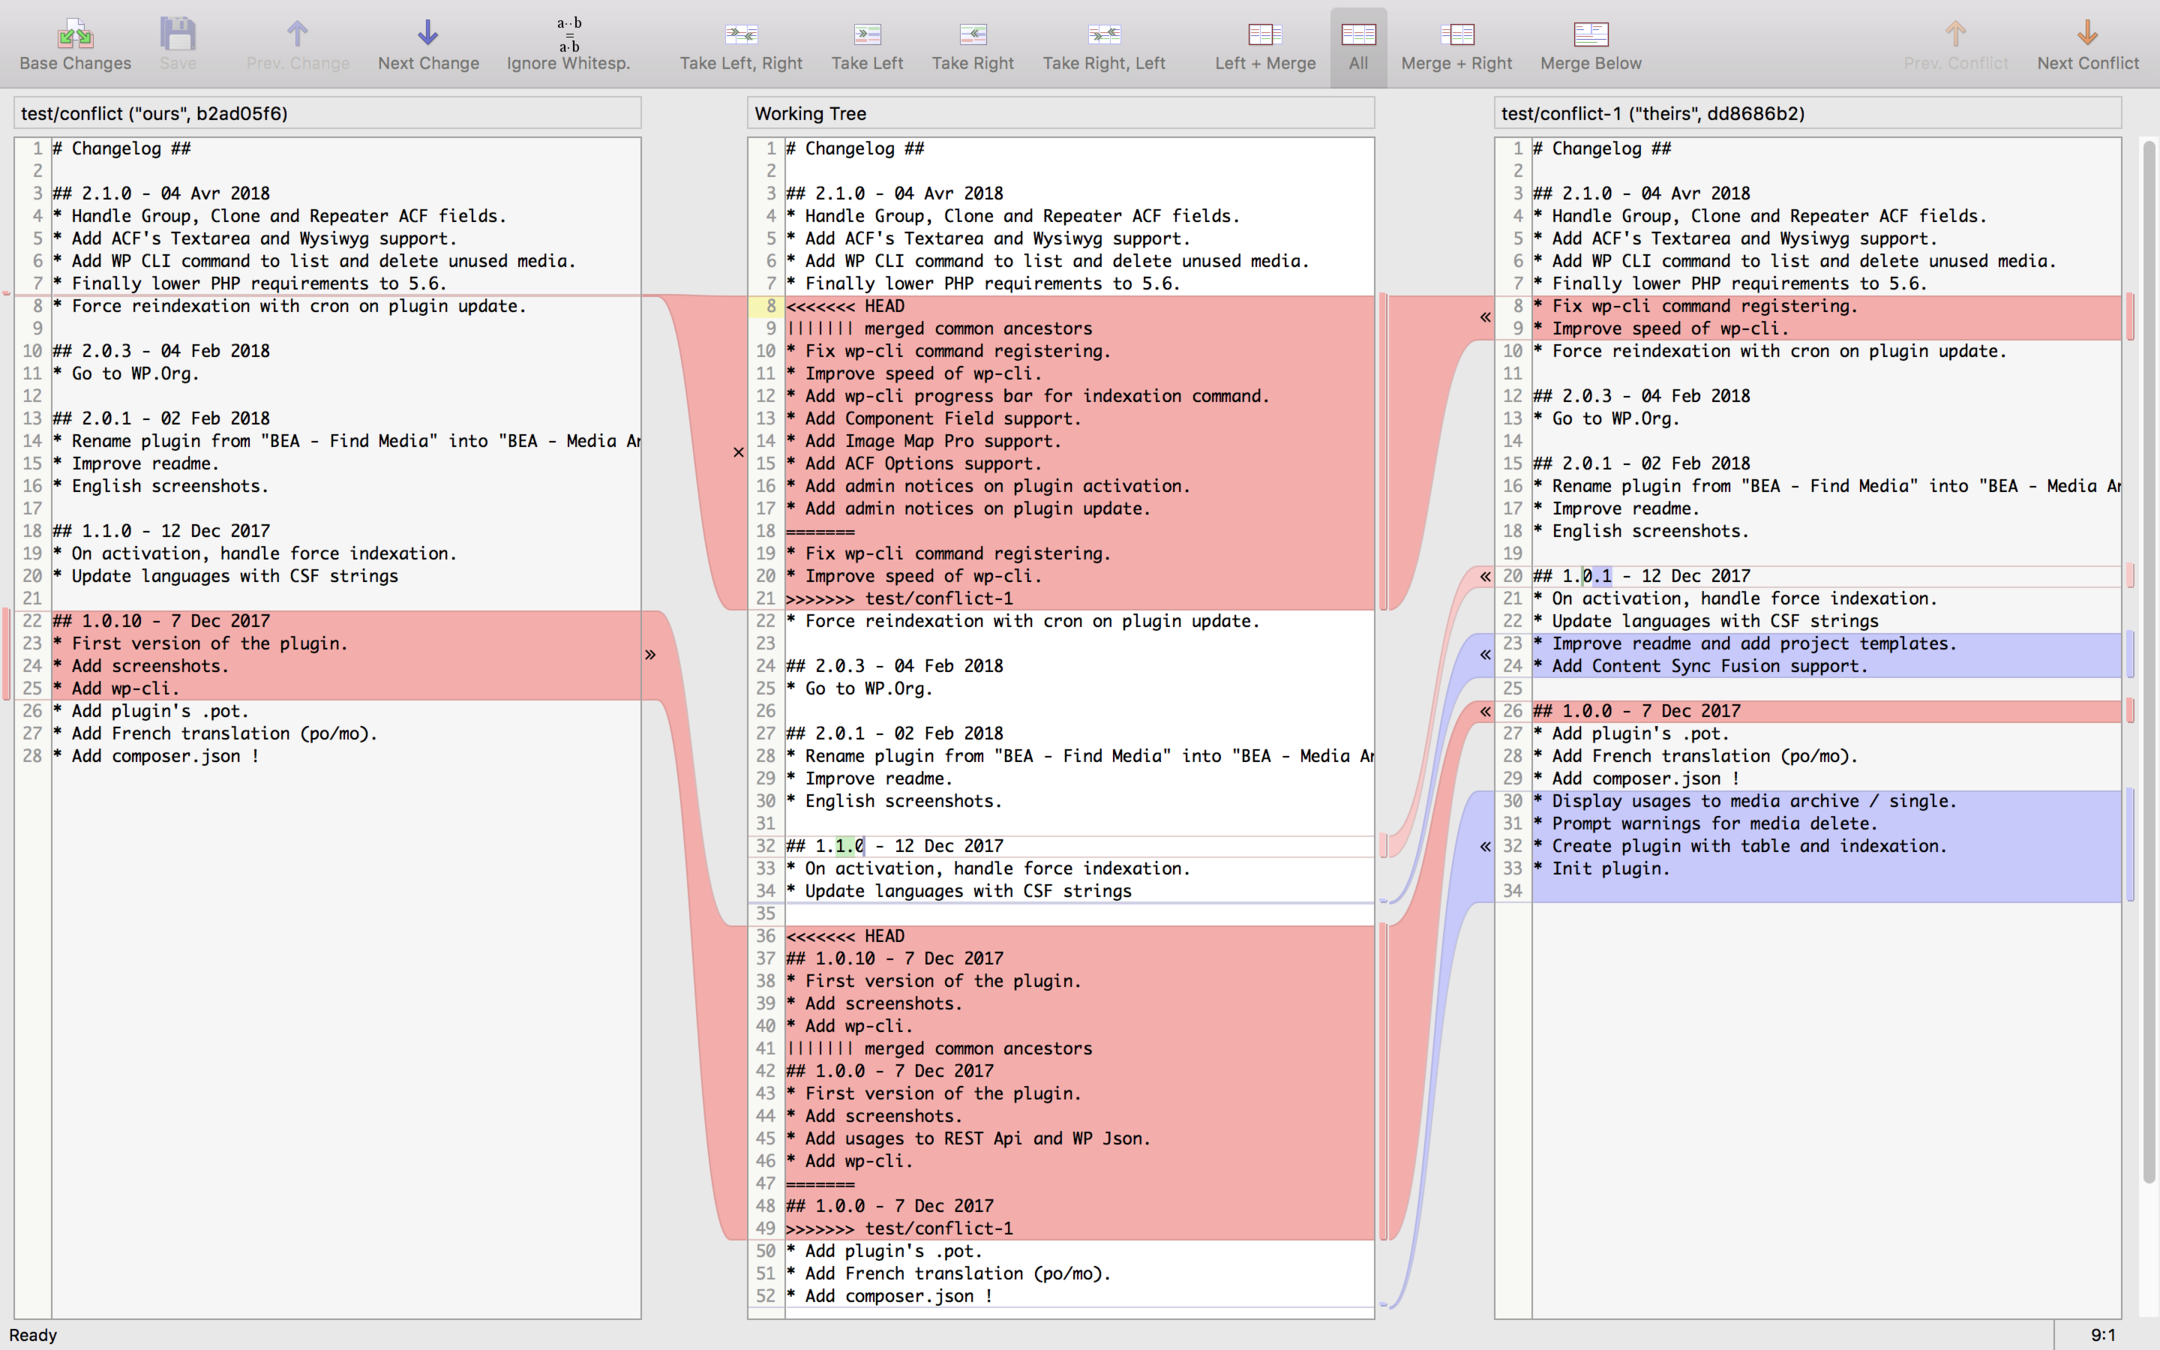Image resolution: width=2160 pixels, height=1350 pixels.
Task: Dismiss conflict with the X marker
Action: pyautogui.click(x=738, y=453)
